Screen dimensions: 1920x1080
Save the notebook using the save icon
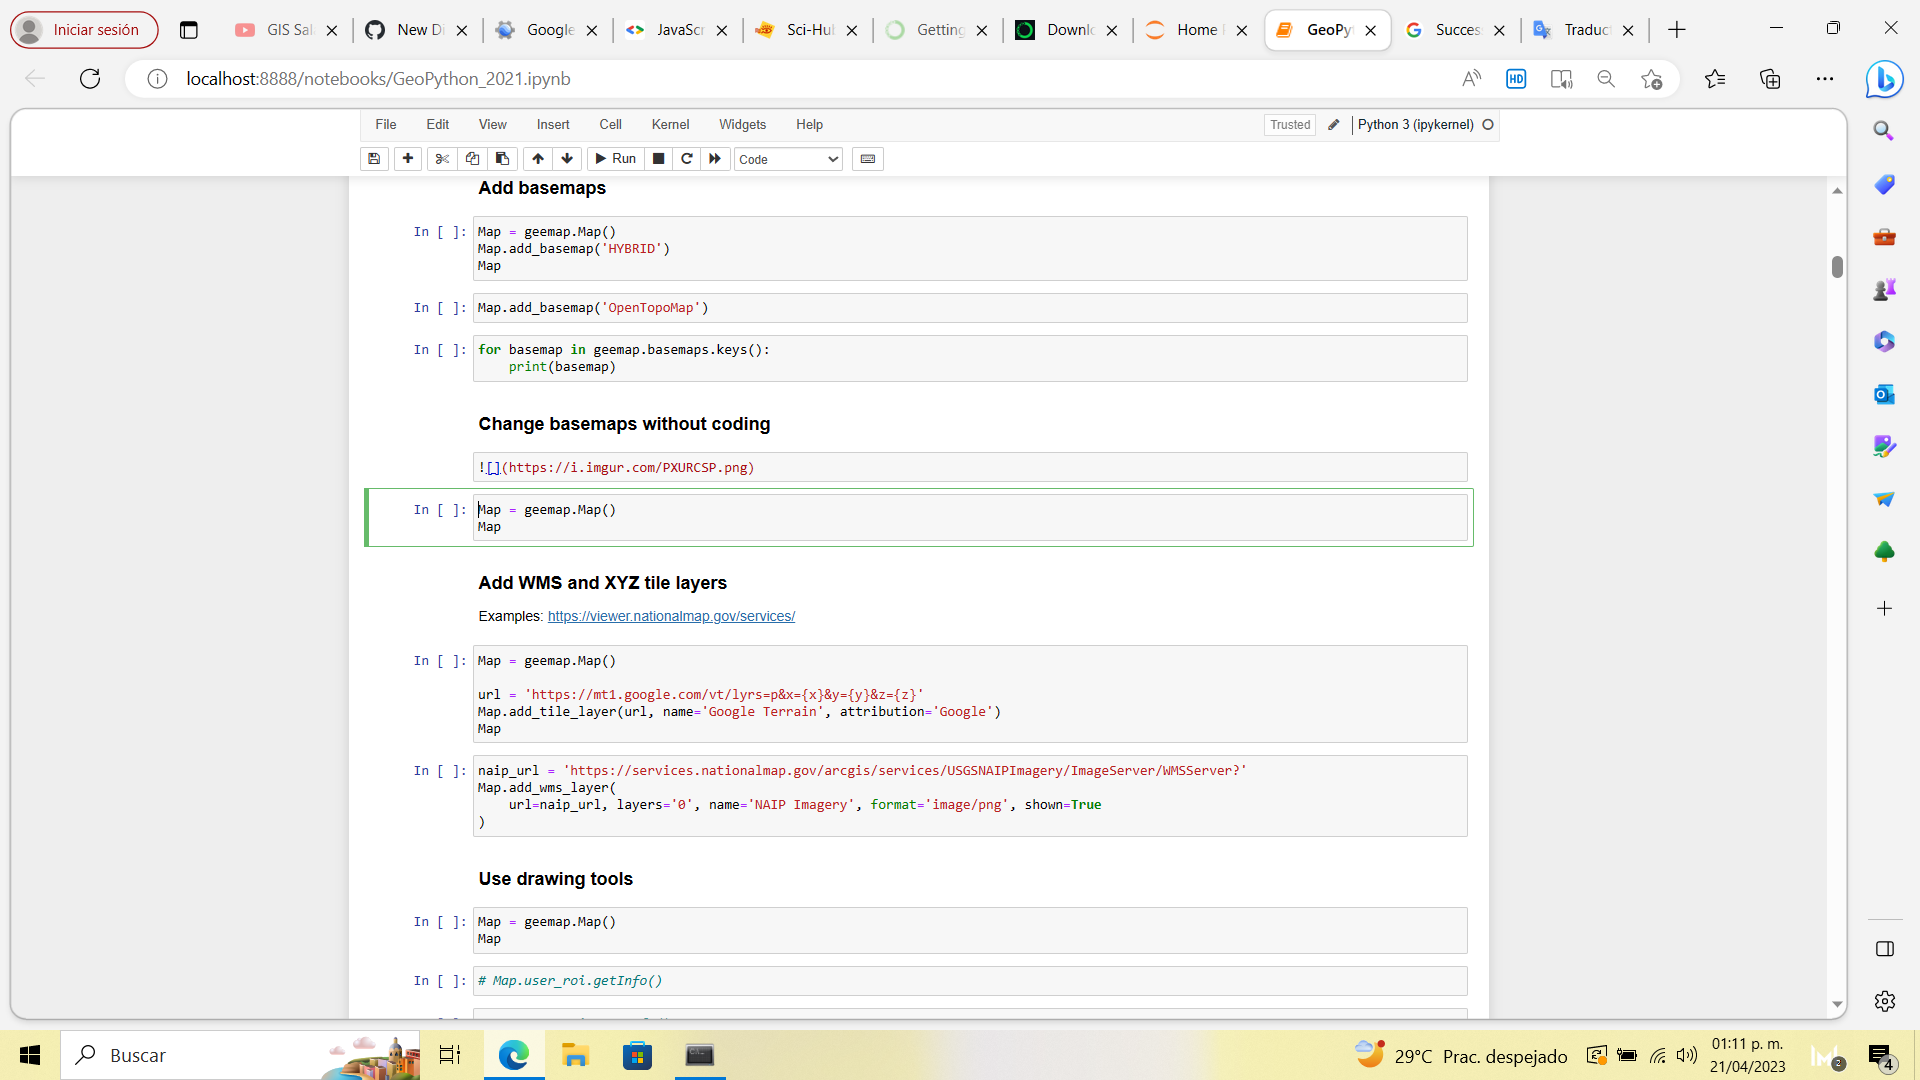(374, 158)
